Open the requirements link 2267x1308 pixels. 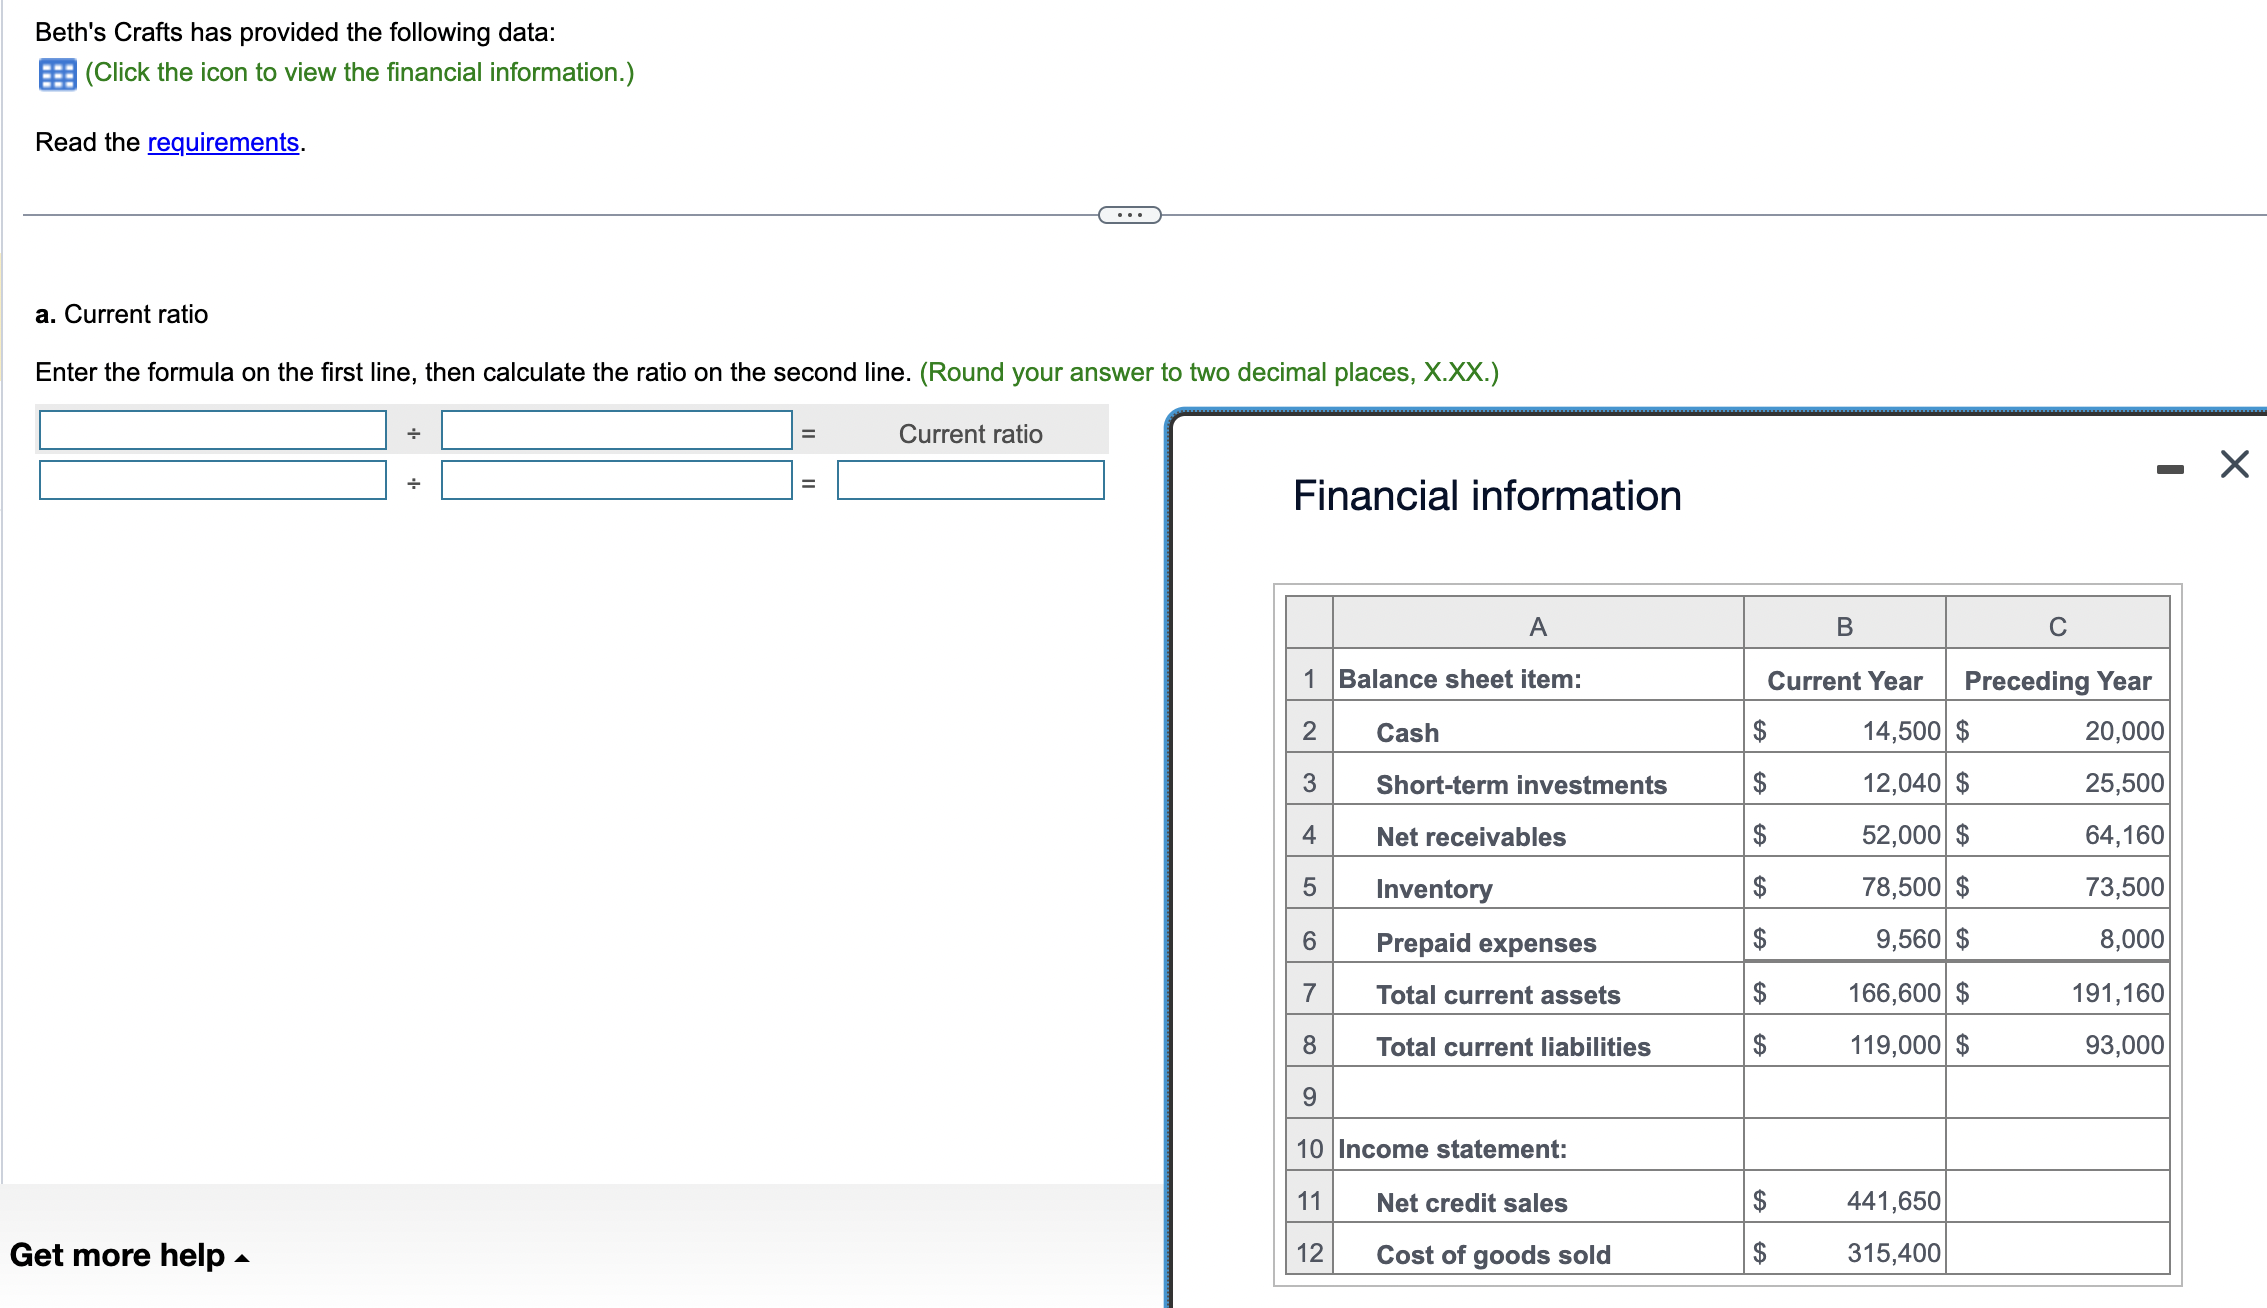[223, 142]
